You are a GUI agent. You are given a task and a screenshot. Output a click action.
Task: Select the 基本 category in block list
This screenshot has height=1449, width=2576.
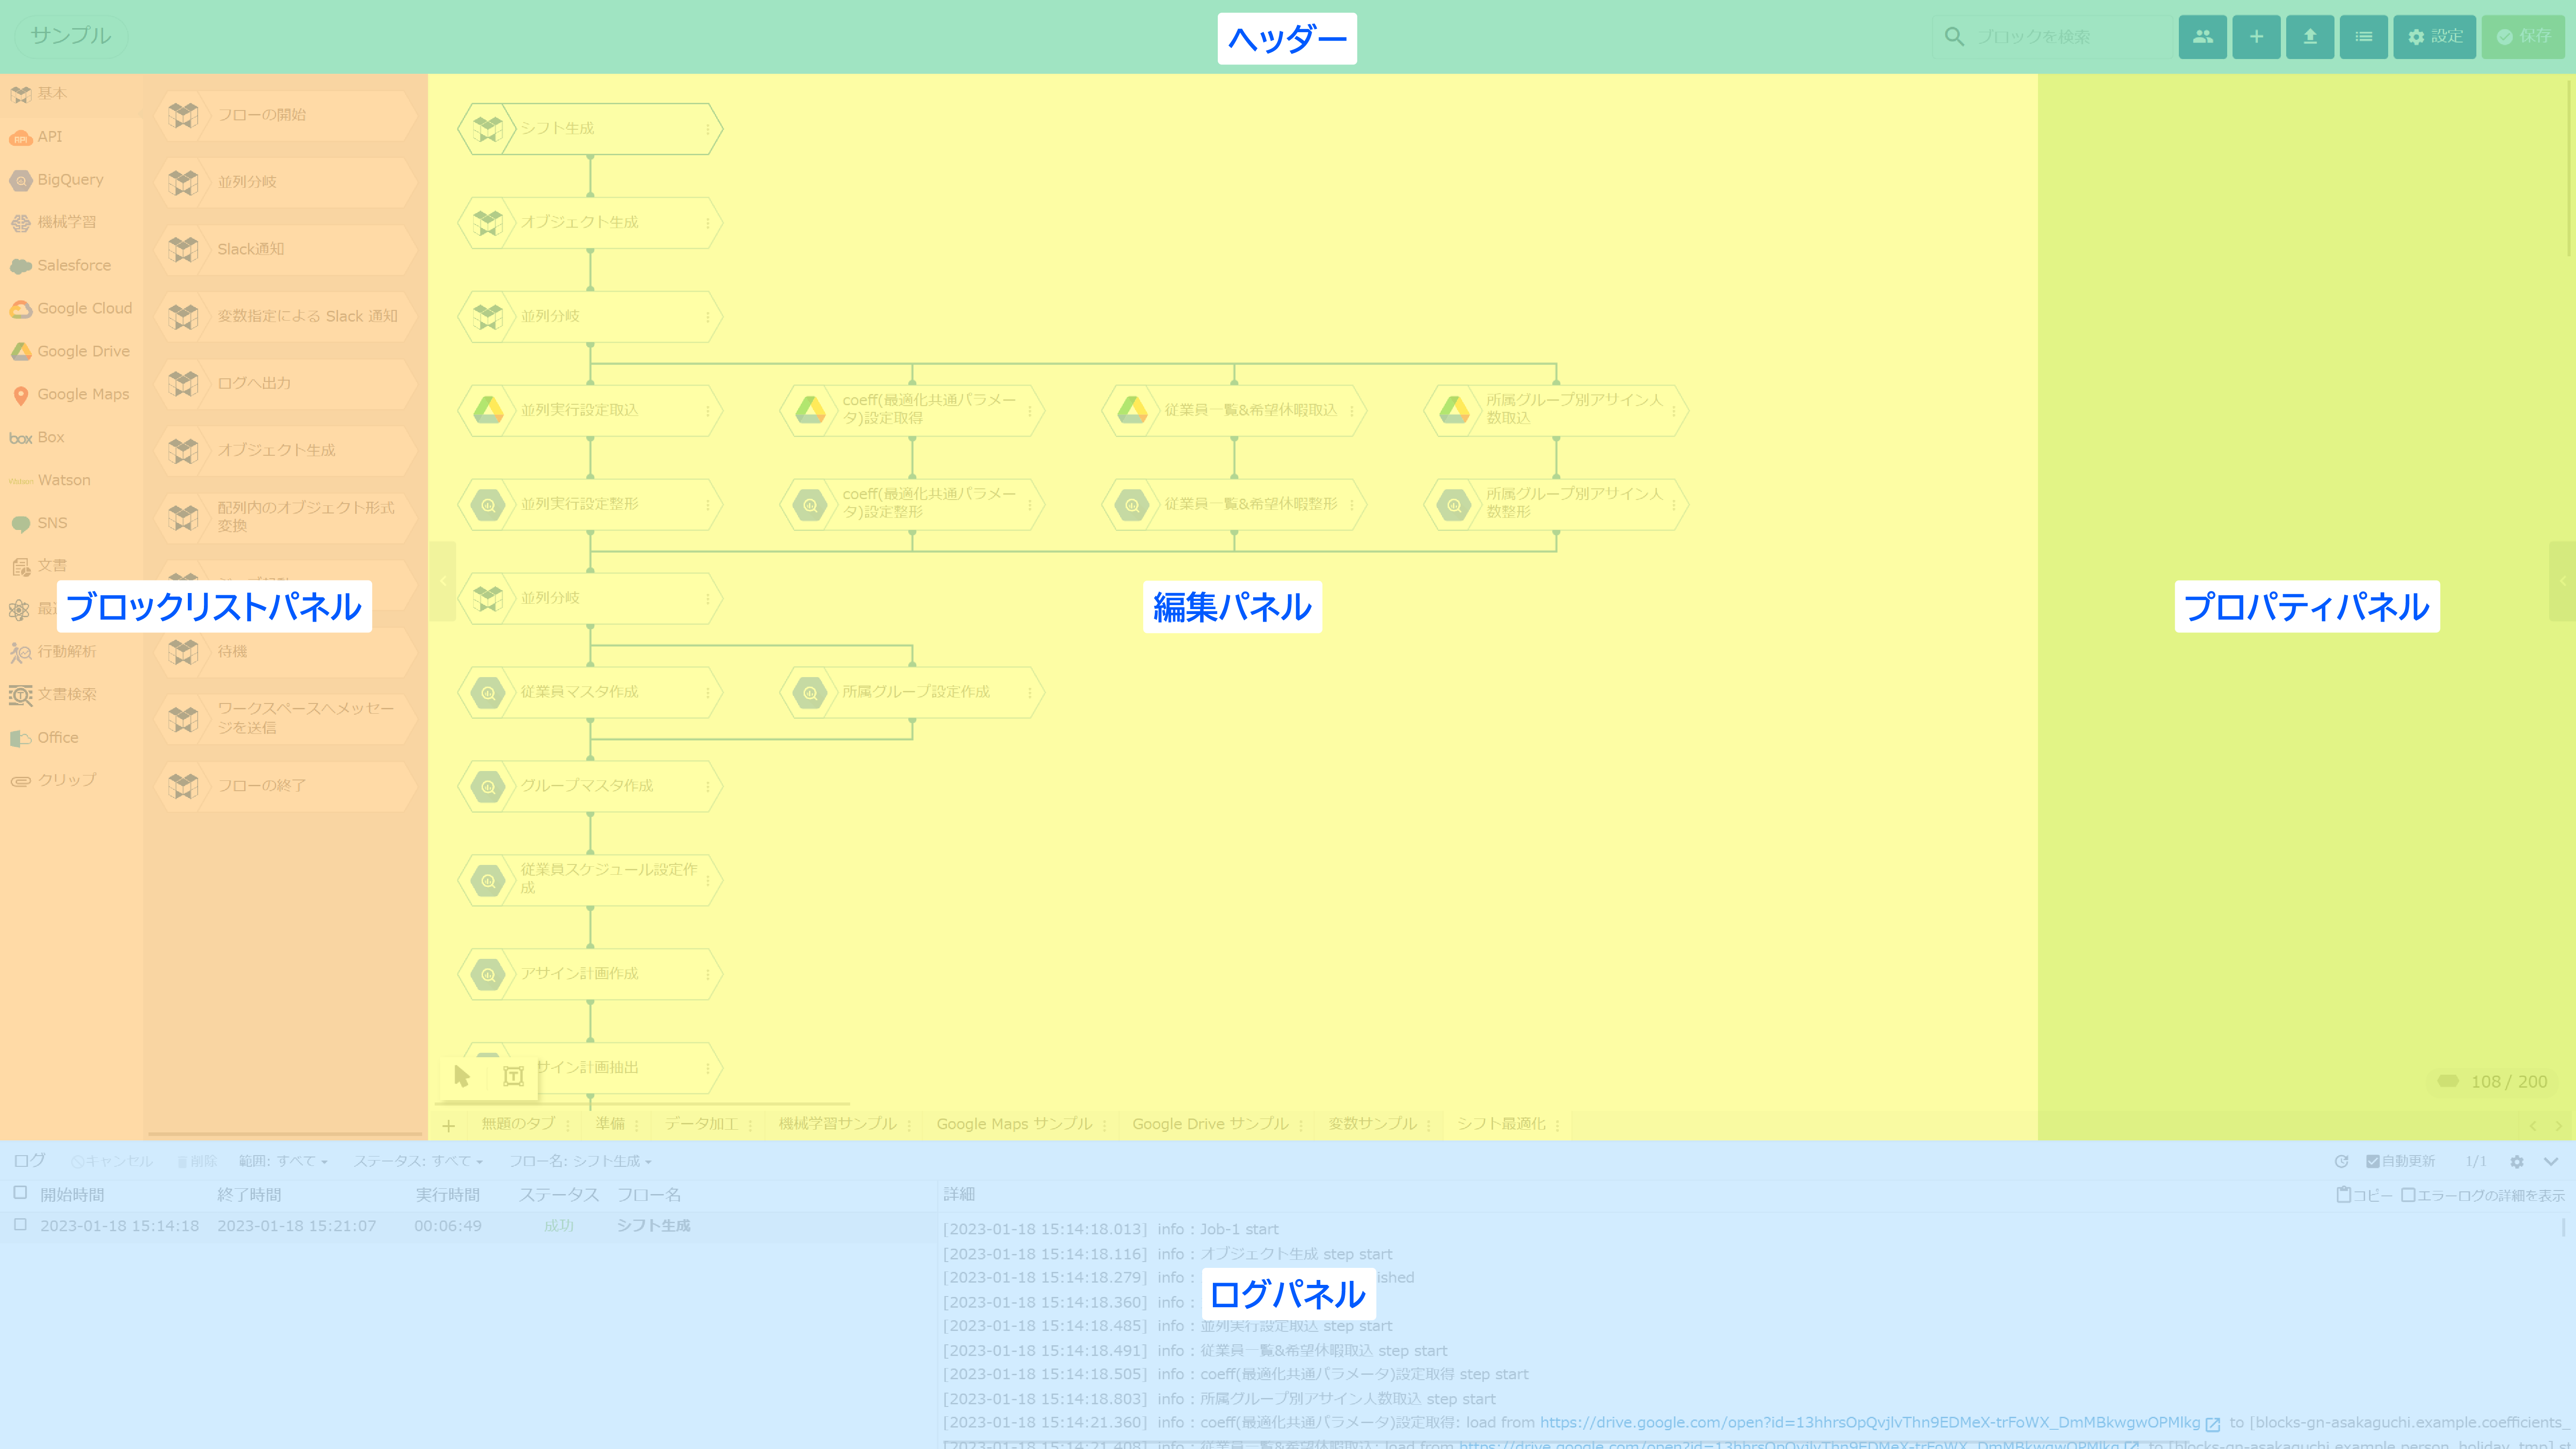(71, 94)
